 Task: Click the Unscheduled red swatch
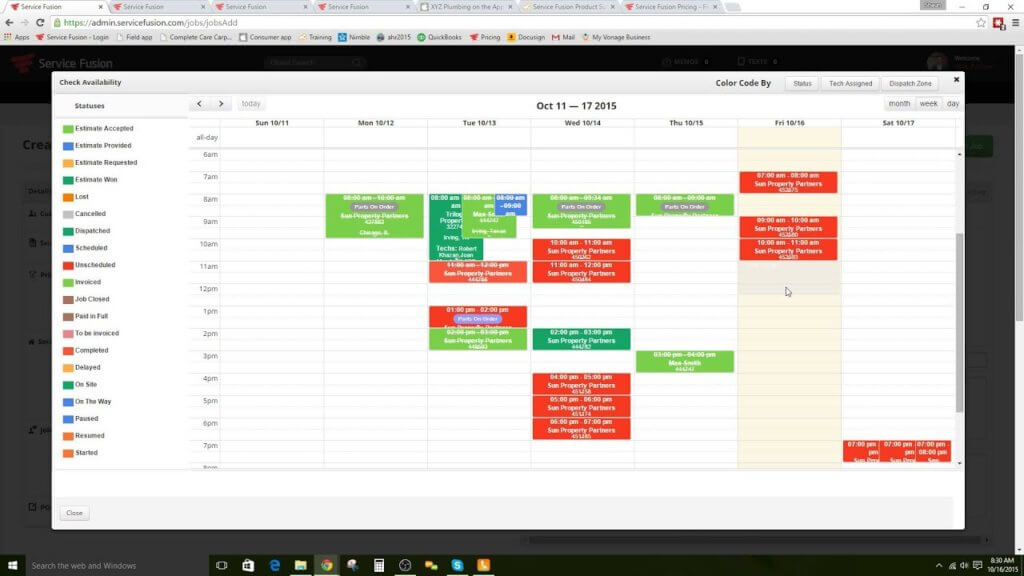pyautogui.click(x=68, y=266)
